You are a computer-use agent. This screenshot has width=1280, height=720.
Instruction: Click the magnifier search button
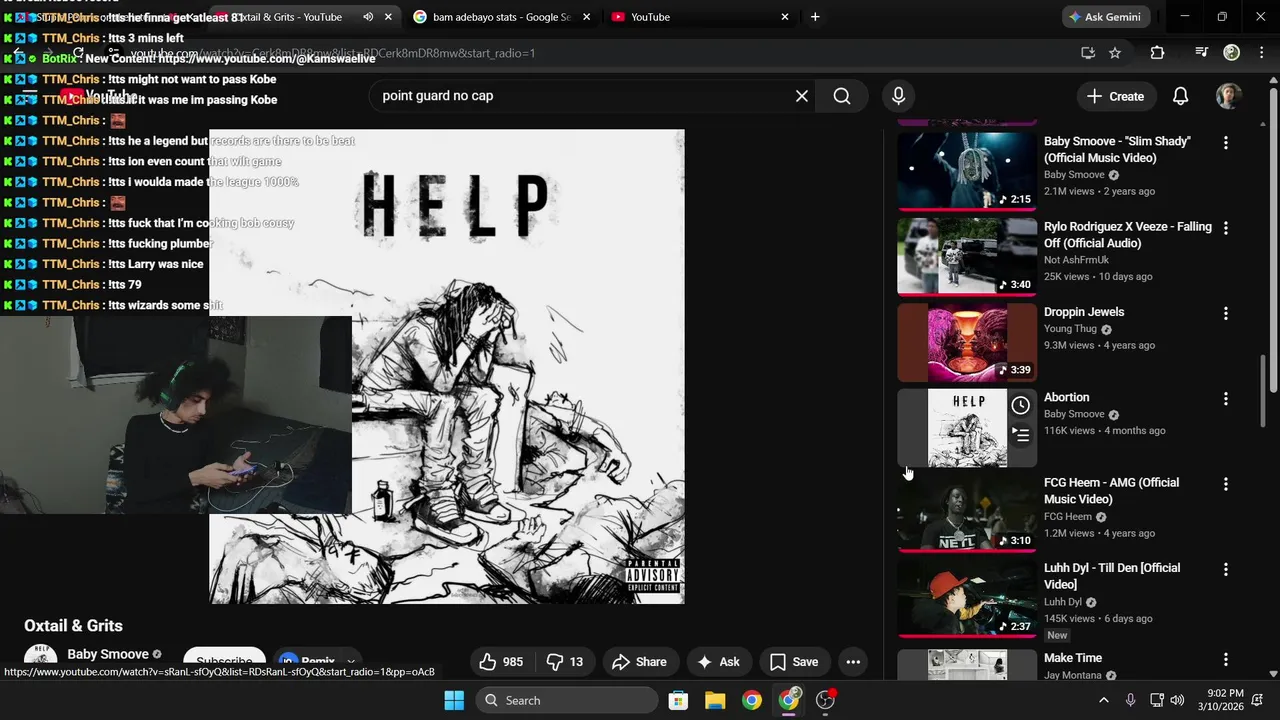pyautogui.click(x=842, y=96)
